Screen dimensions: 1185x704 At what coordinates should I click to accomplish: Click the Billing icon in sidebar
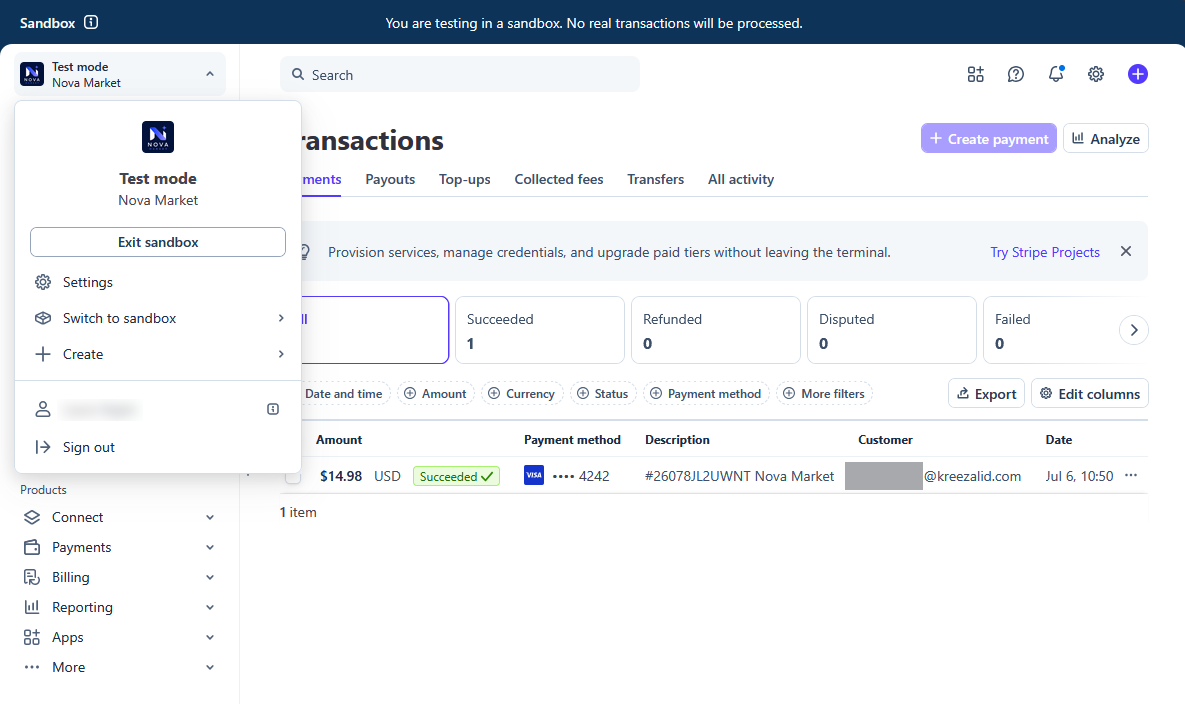[32, 577]
